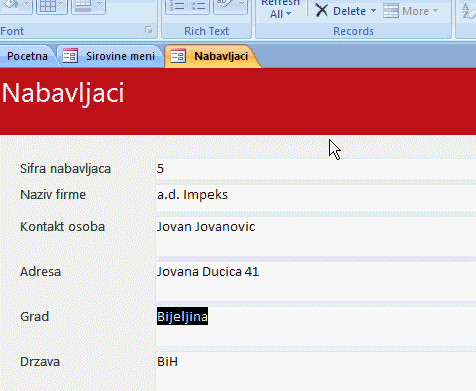Apply alternate fill/back color
The height and width of the screenshot is (391, 476).
(83, 6)
